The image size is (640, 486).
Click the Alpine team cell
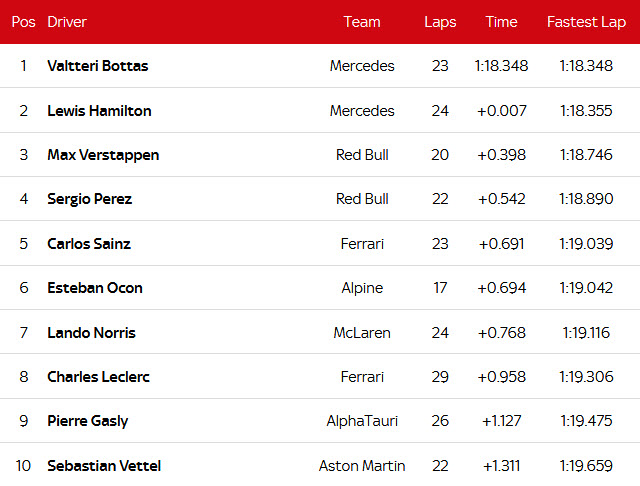click(362, 288)
